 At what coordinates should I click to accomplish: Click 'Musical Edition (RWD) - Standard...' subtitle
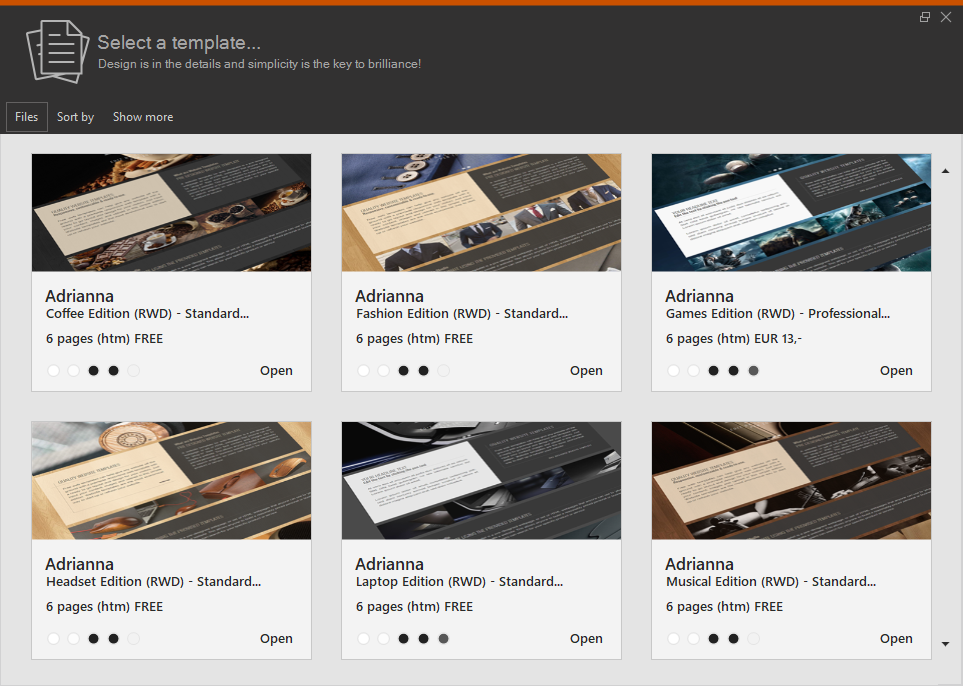click(771, 582)
